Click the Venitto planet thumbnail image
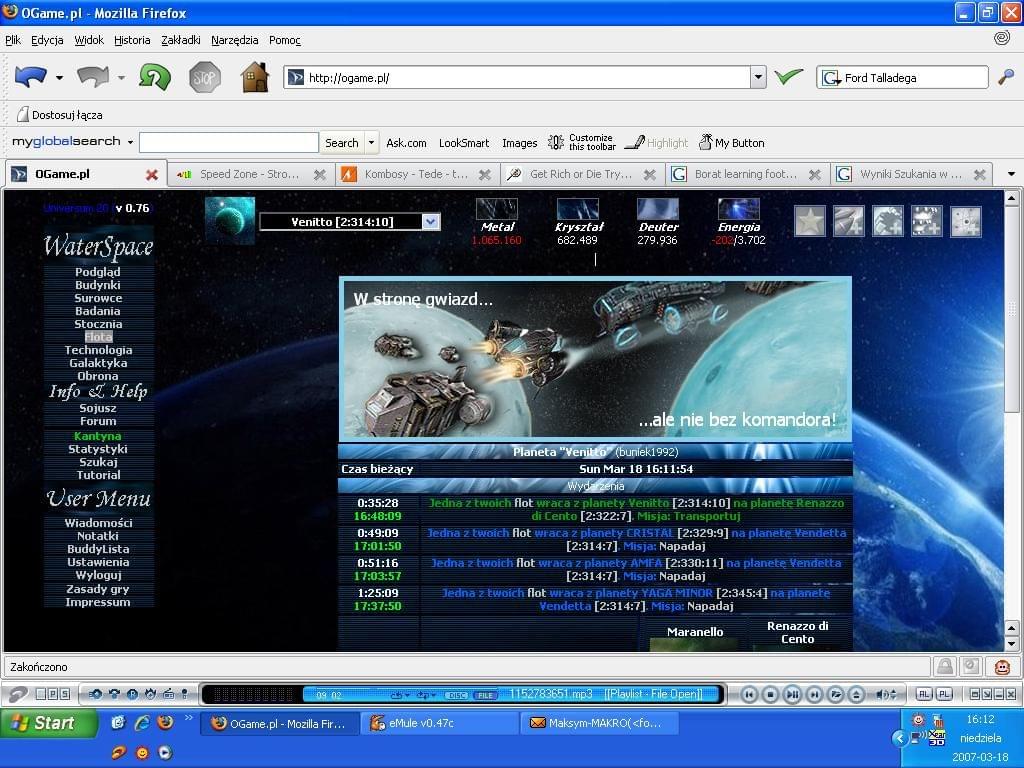The width and height of the screenshot is (1024, 768). pyautogui.click(x=230, y=221)
